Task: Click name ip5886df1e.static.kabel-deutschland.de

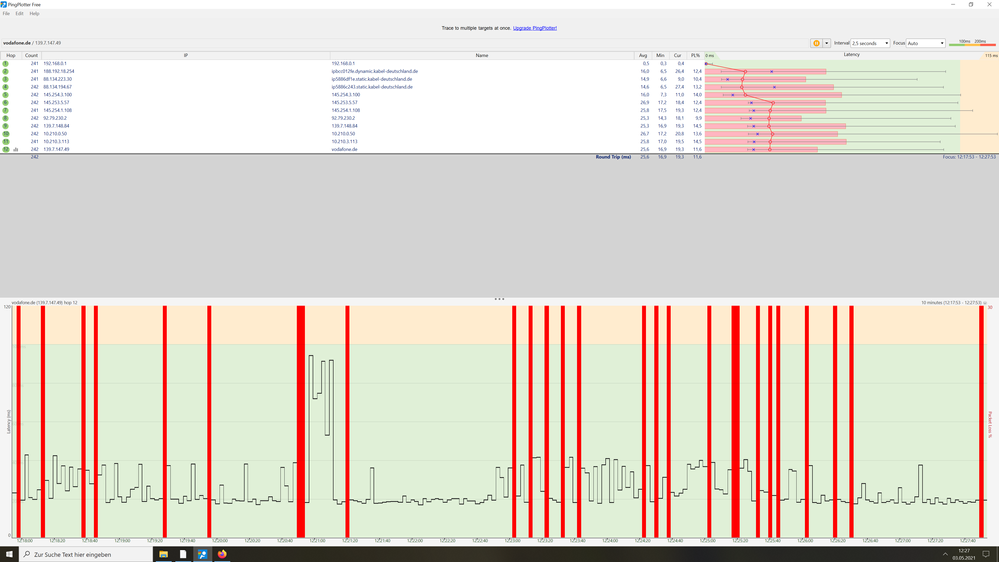Action: point(371,79)
